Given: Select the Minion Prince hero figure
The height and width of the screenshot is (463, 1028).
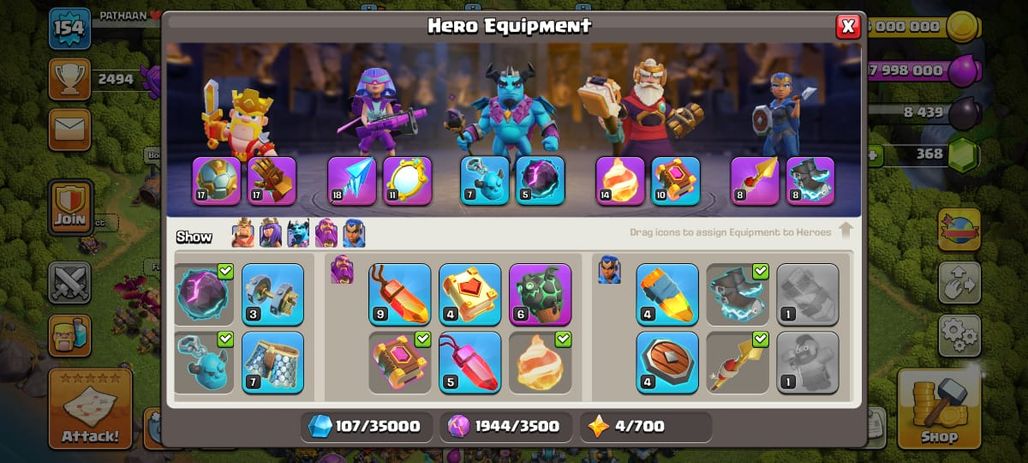Looking at the screenshot, I should 508,108.
